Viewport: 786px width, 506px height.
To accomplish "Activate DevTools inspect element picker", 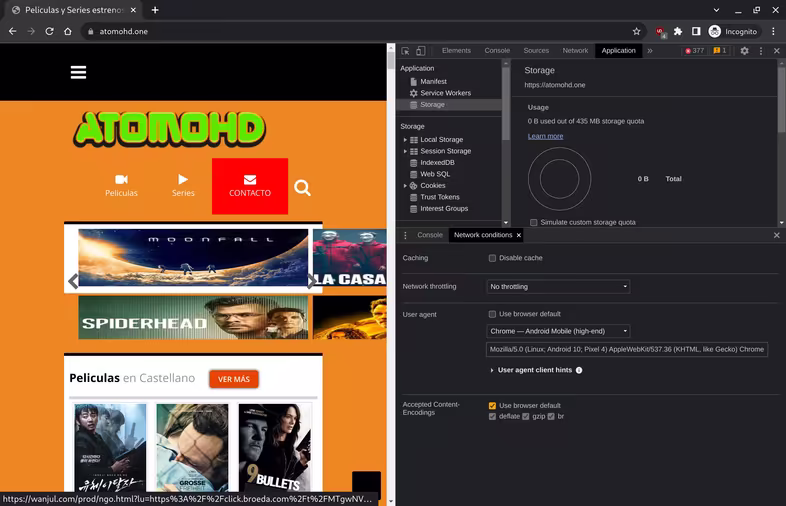I will point(406,51).
